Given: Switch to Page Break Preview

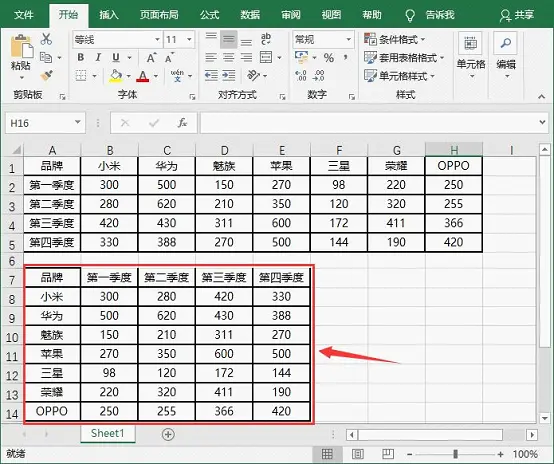Looking at the screenshot, I should [x=388, y=454].
